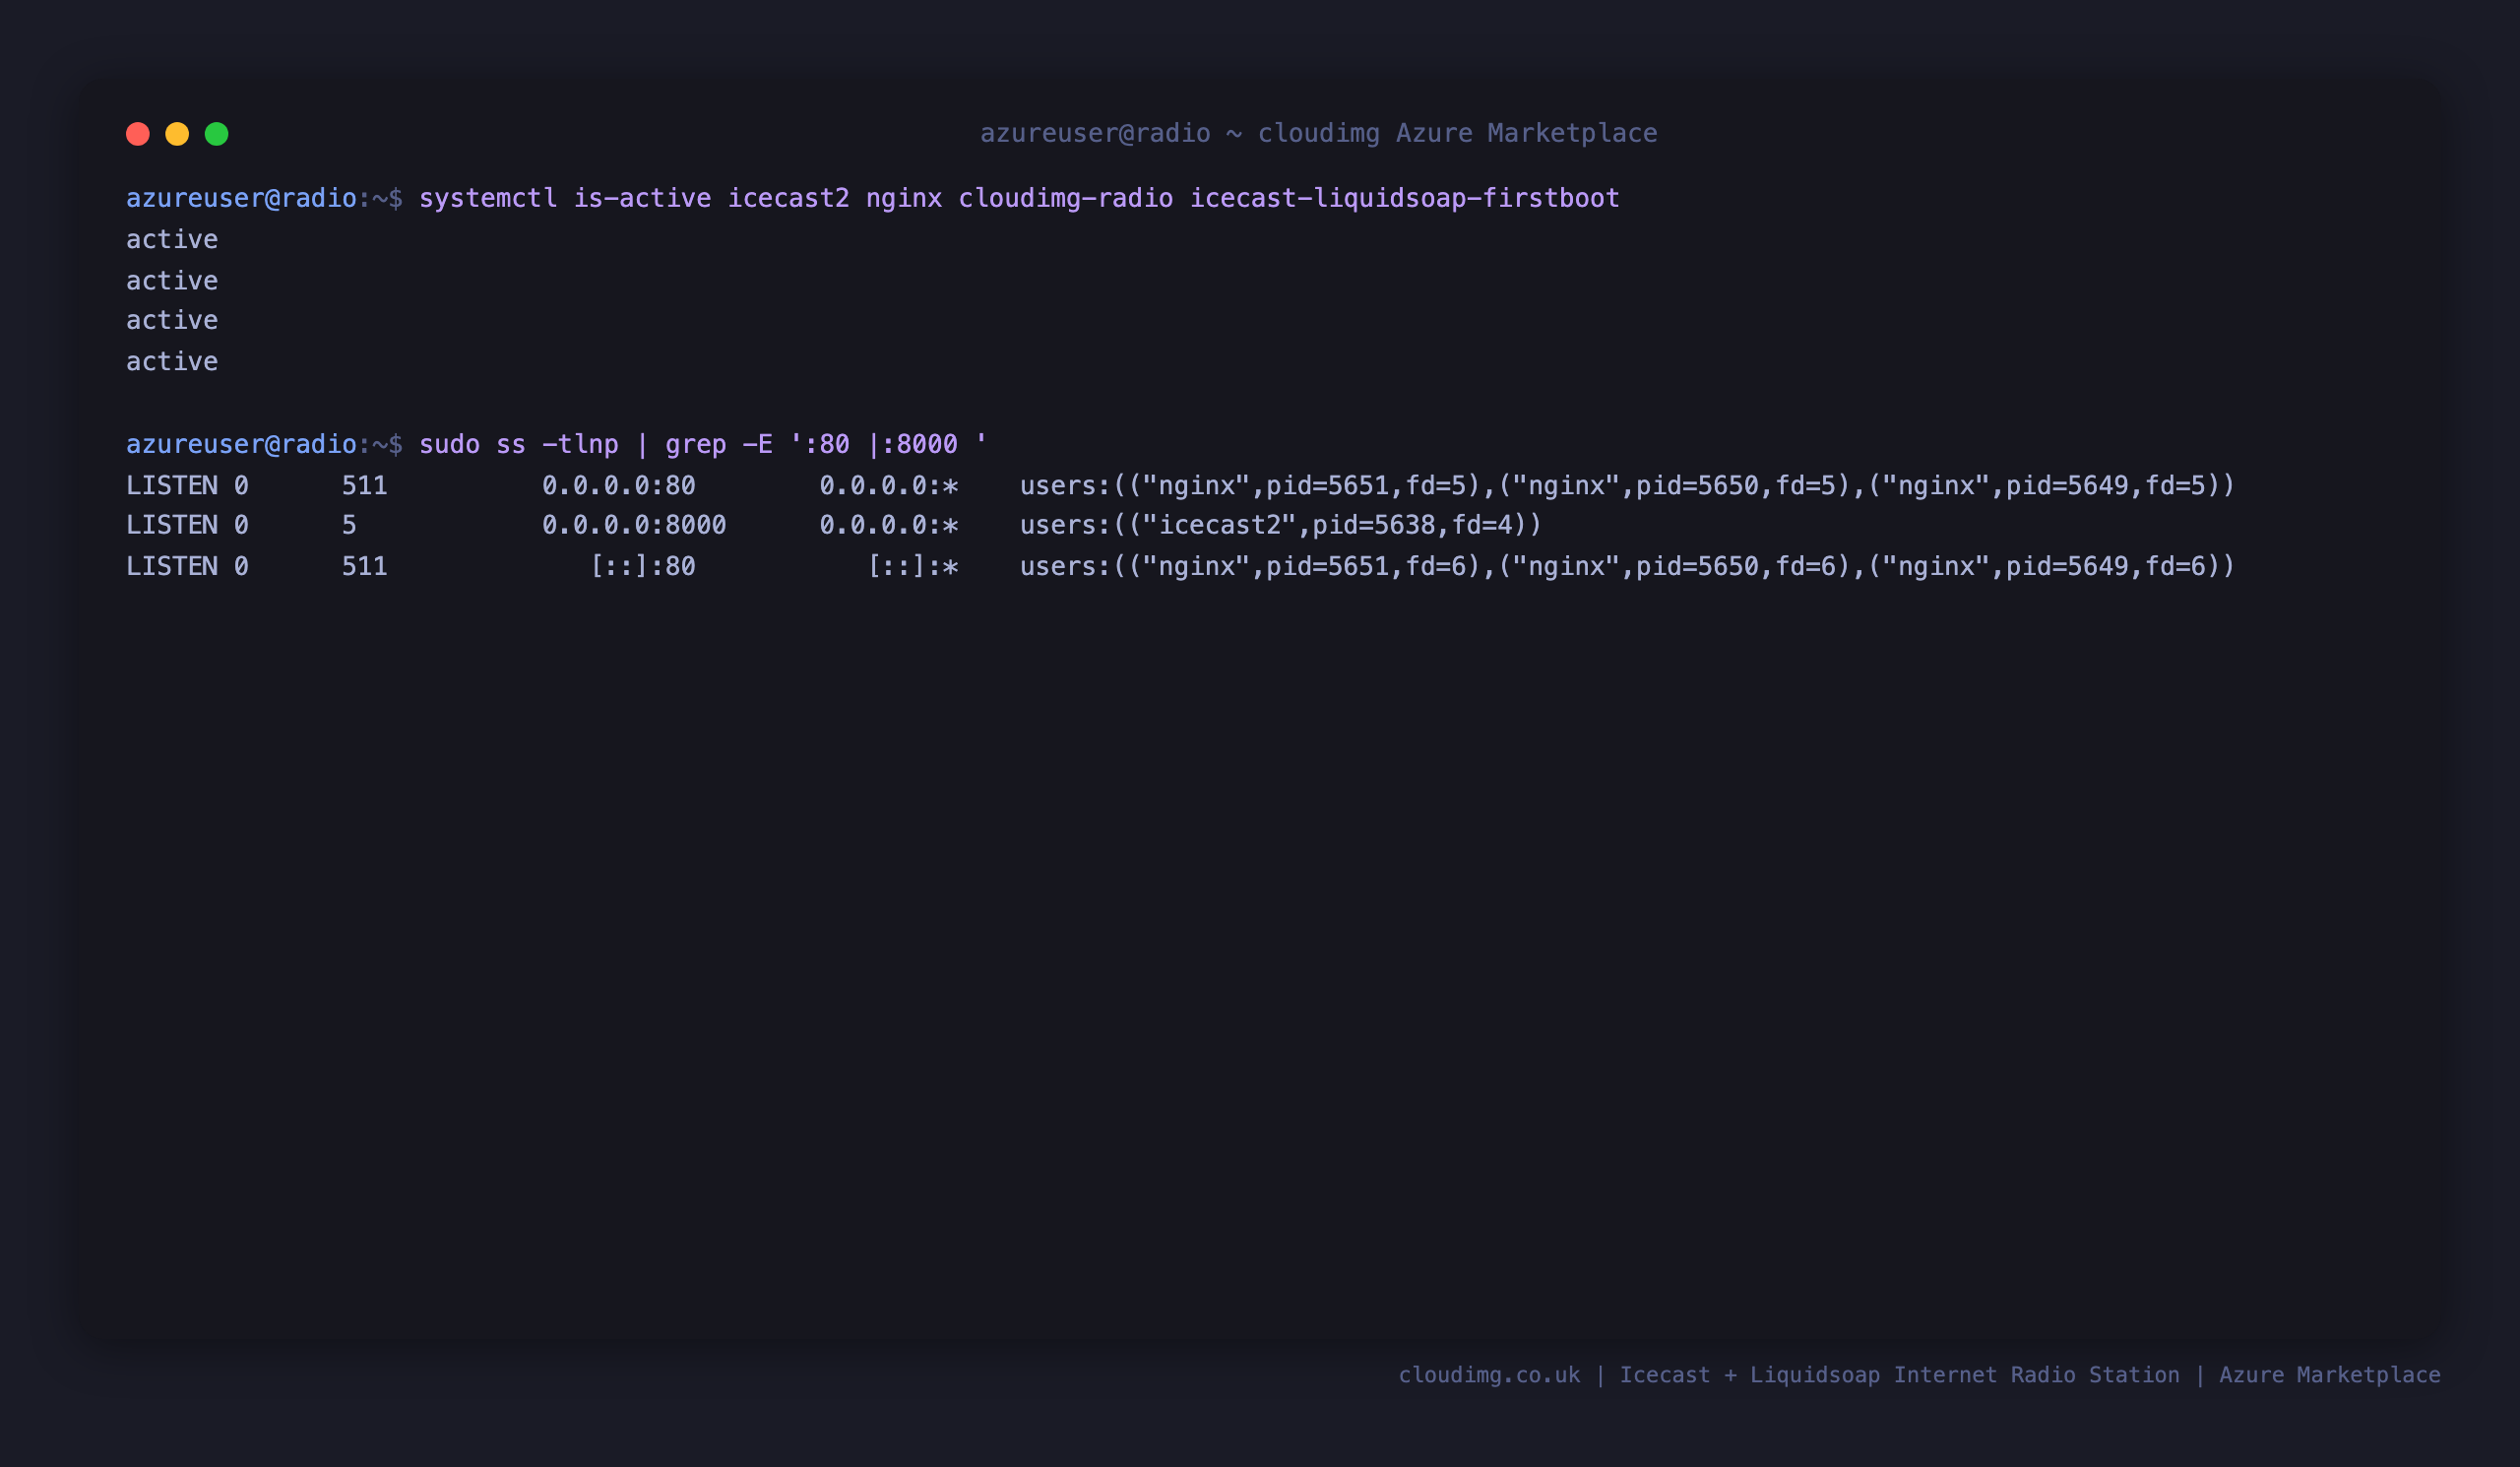
Task: Click the fourth 'active' output line
Action: point(172,362)
